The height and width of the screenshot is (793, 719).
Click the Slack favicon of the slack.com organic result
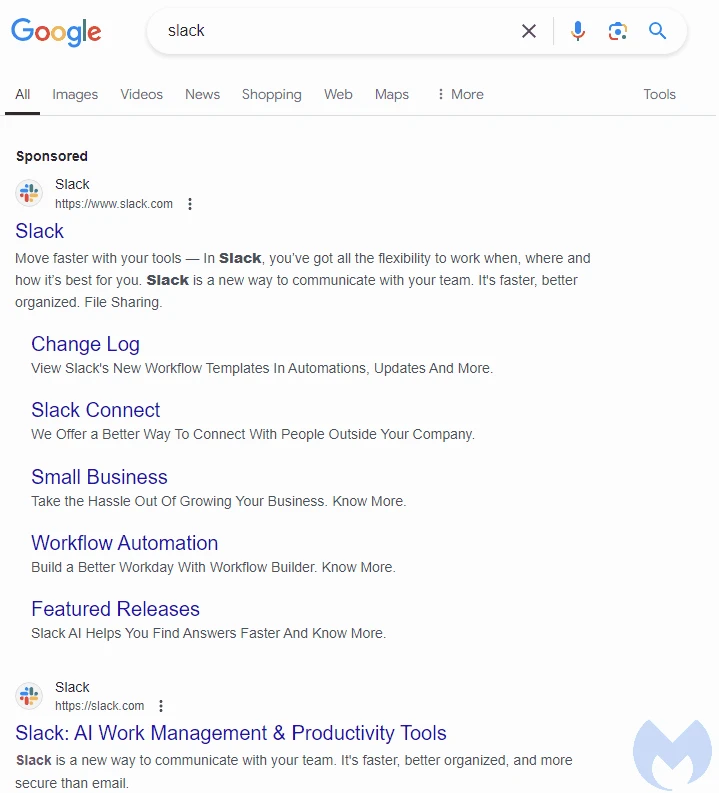(29, 696)
